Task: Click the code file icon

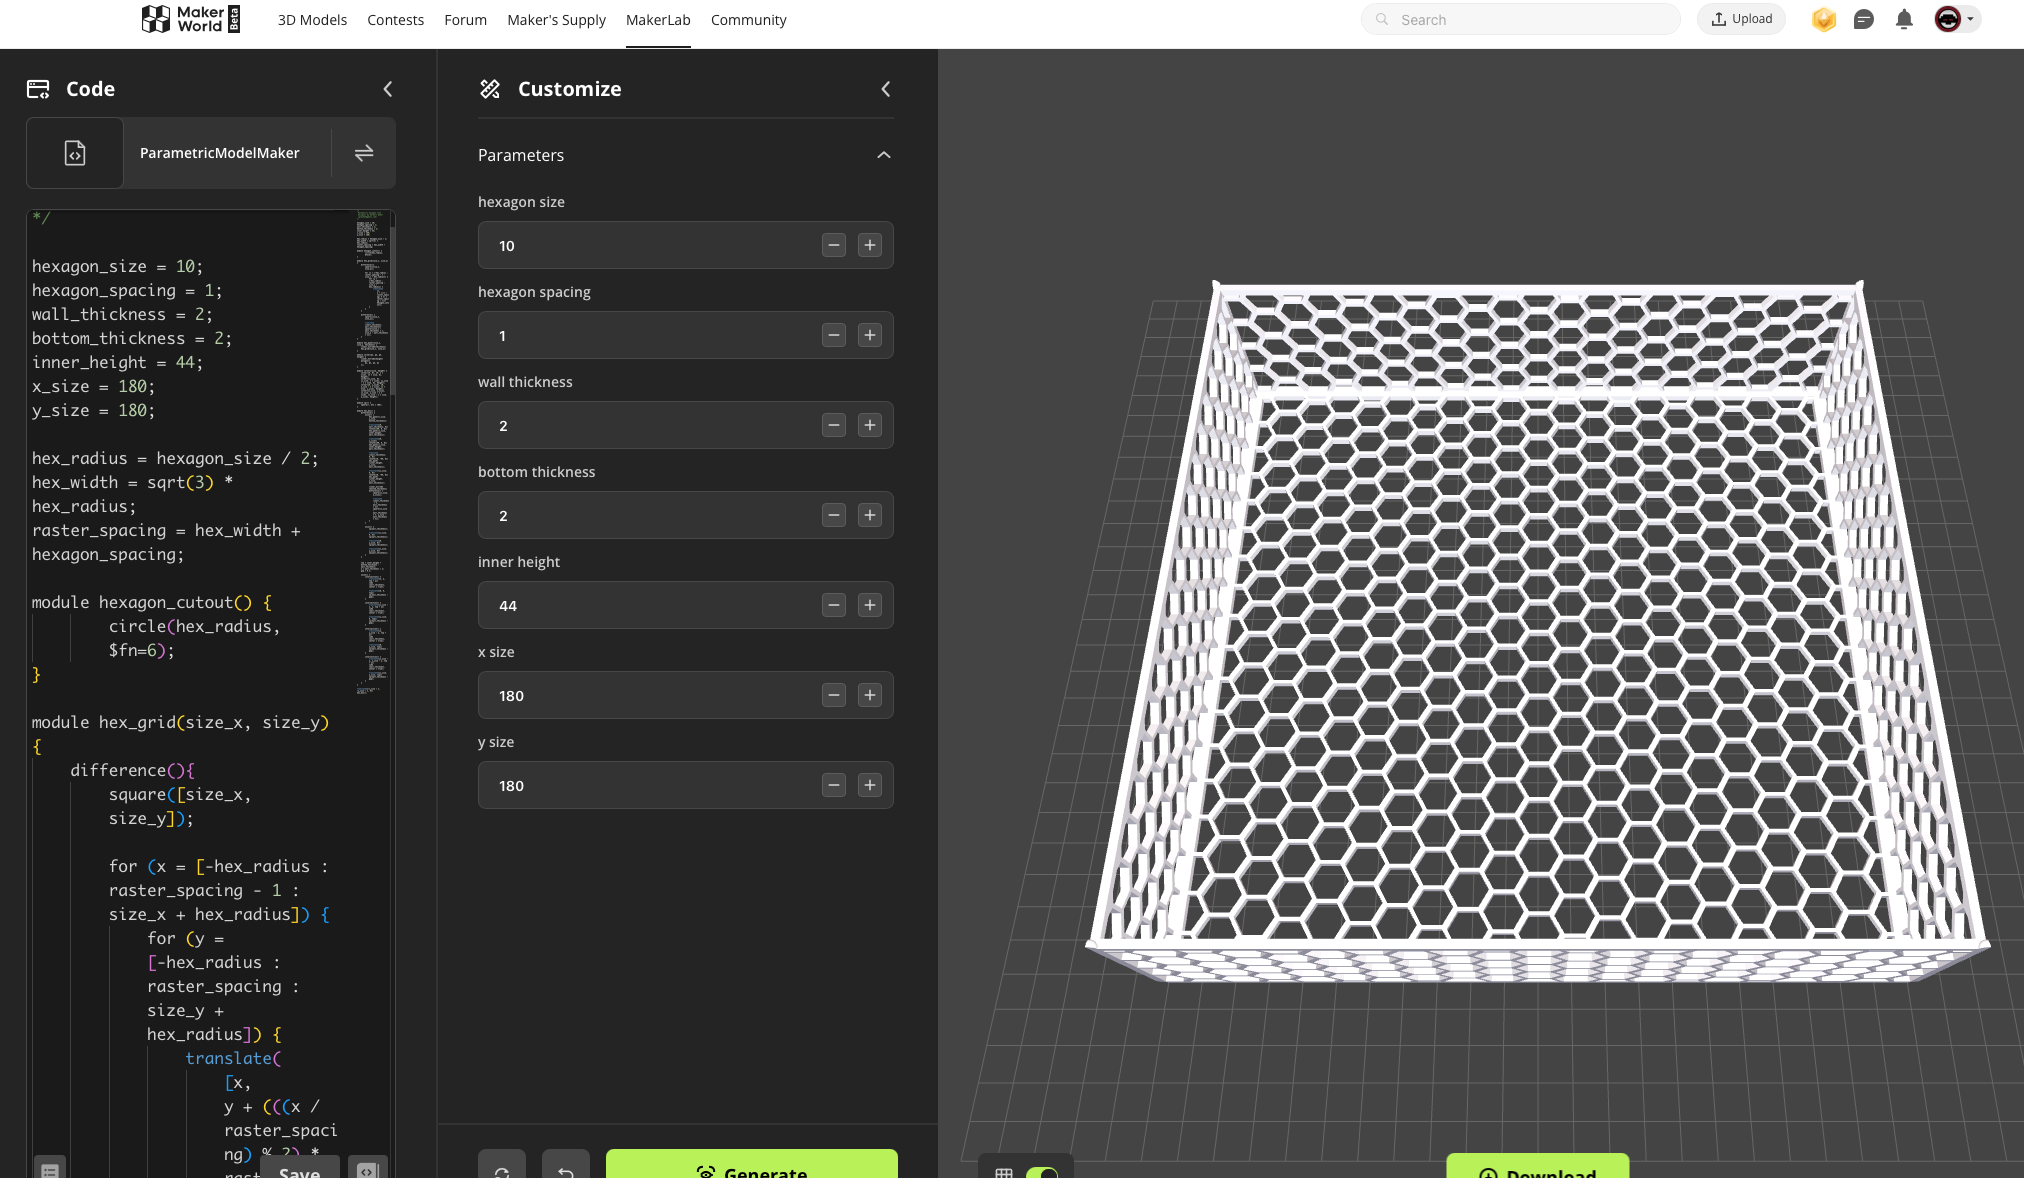Action: [75, 153]
